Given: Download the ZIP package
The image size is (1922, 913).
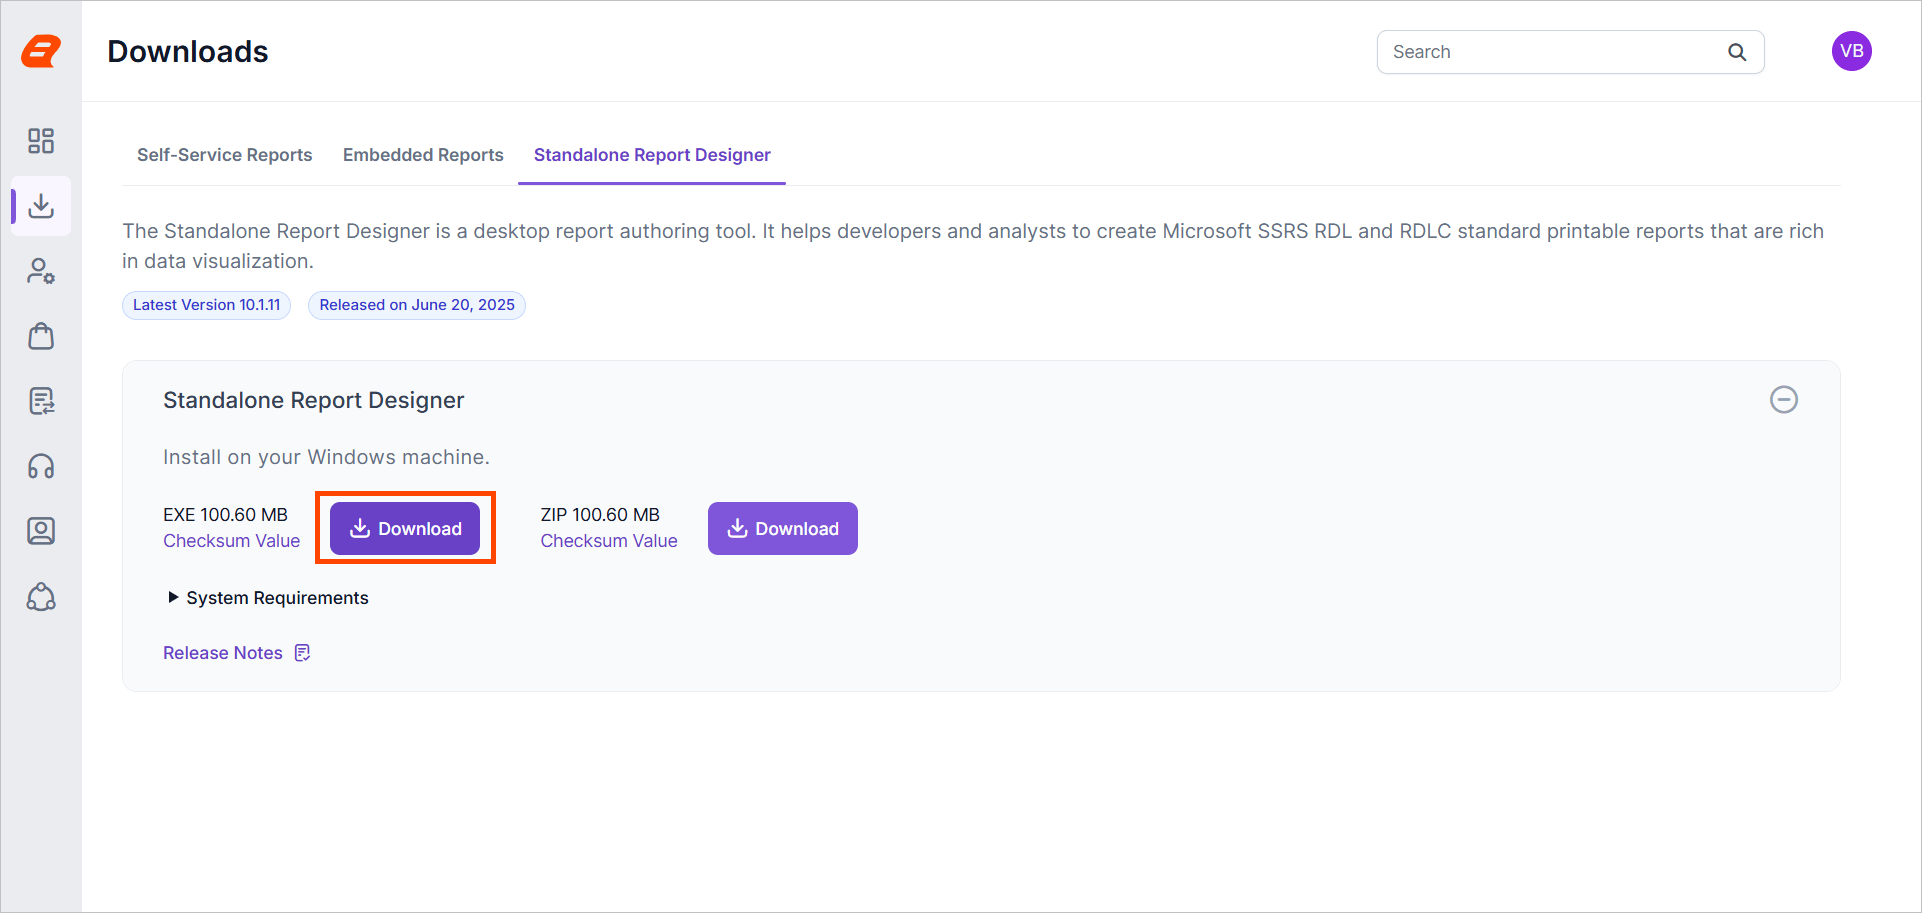Looking at the screenshot, I should 783,528.
